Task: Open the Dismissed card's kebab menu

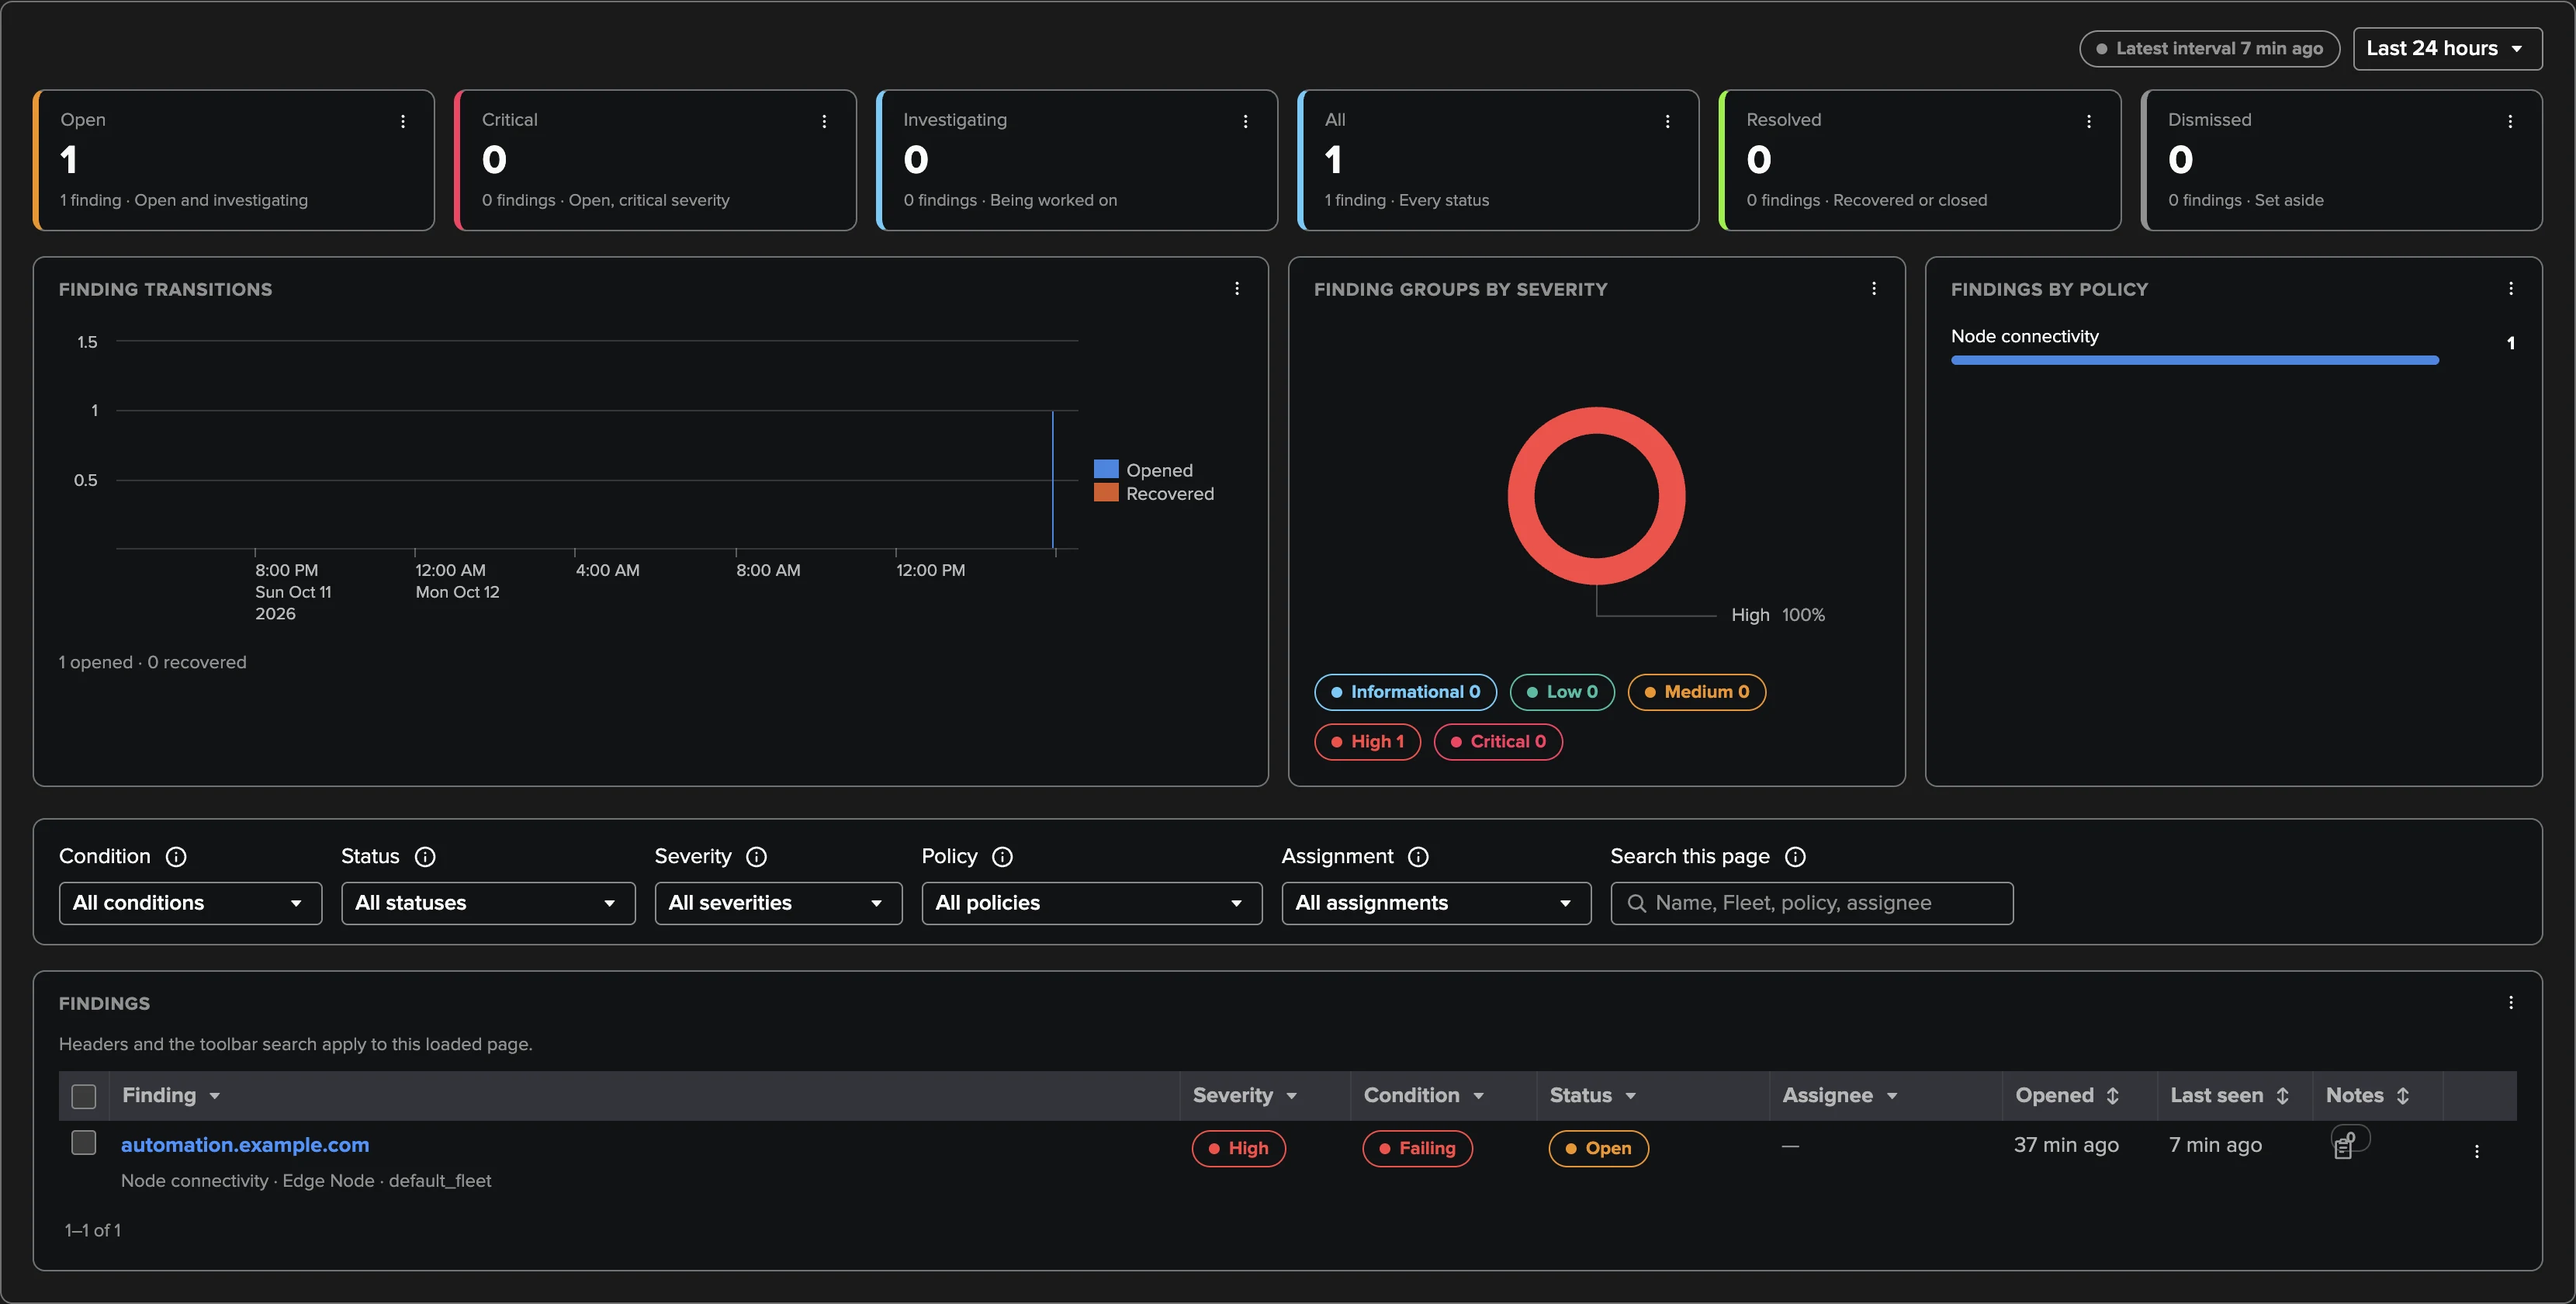Action: tap(2510, 121)
